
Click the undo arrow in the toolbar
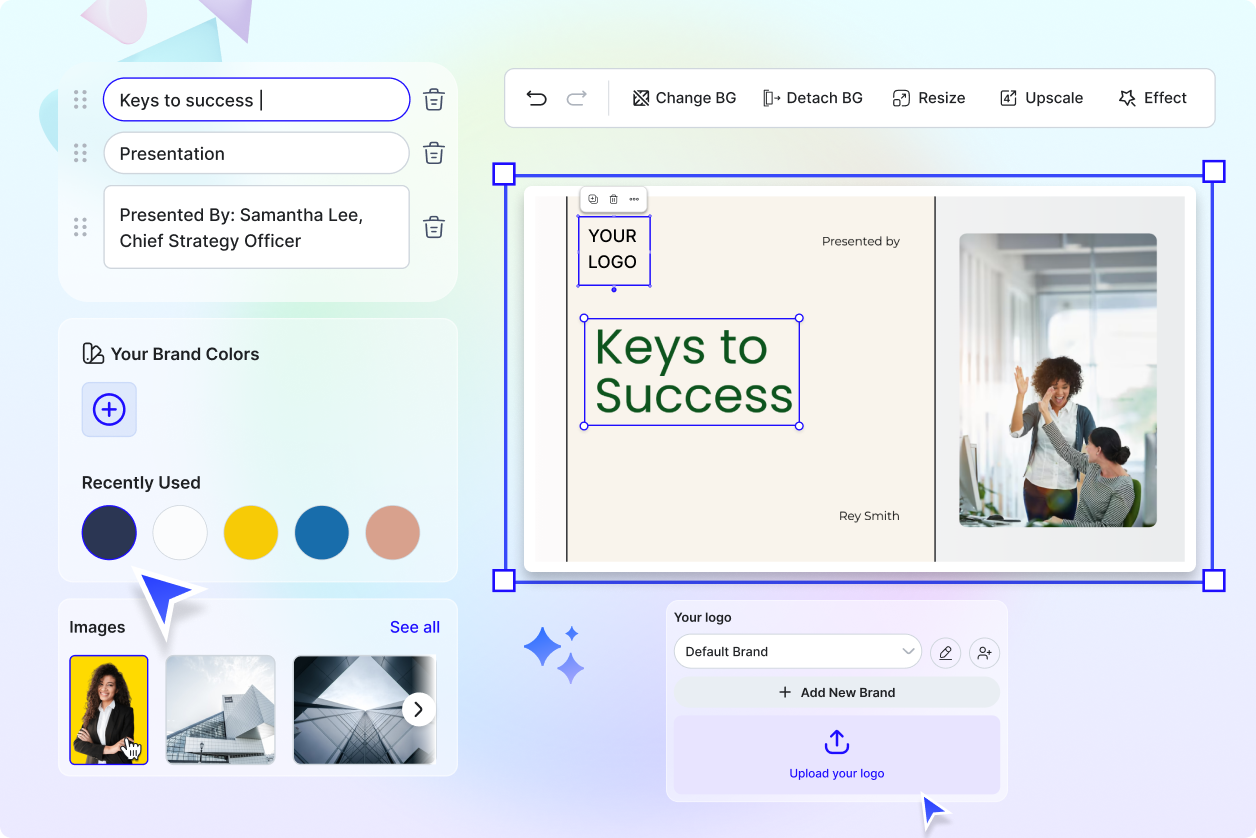[x=537, y=98]
